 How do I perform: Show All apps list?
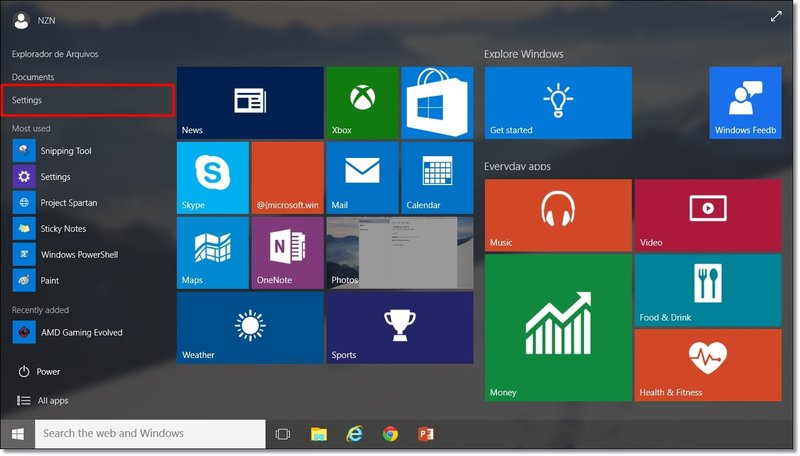pyautogui.click(x=42, y=400)
